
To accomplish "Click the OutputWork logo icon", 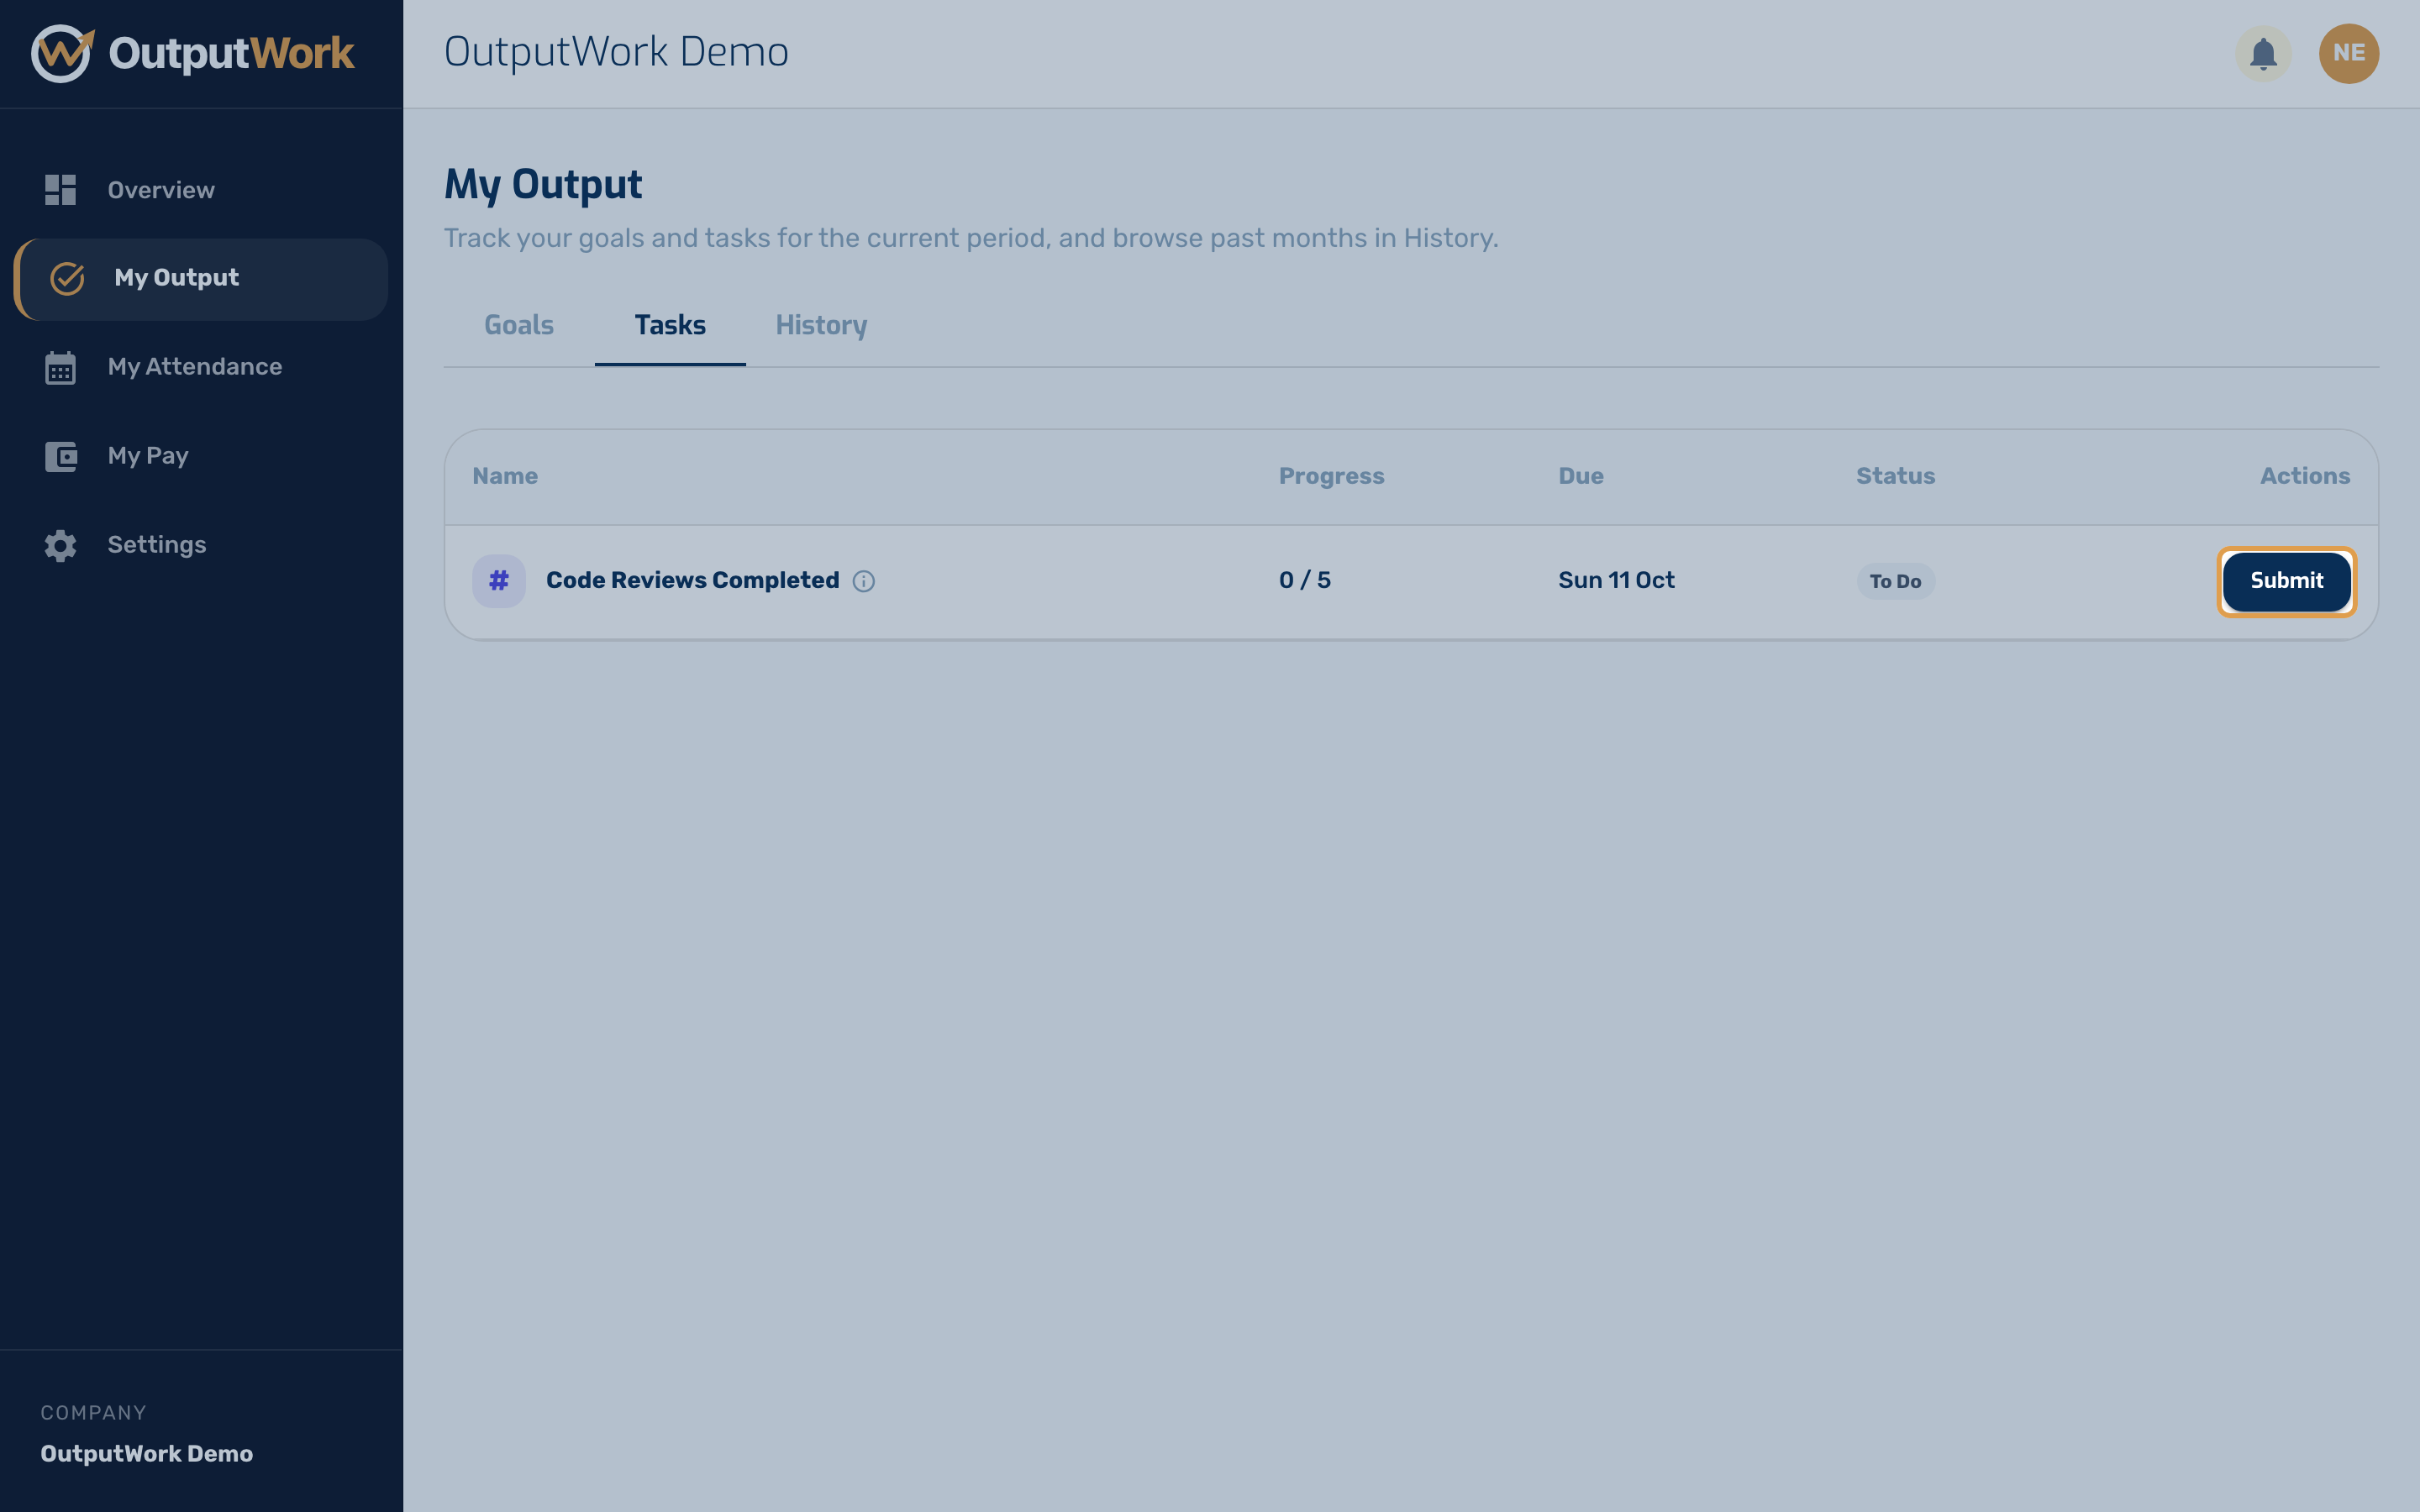I will [x=62, y=53].
